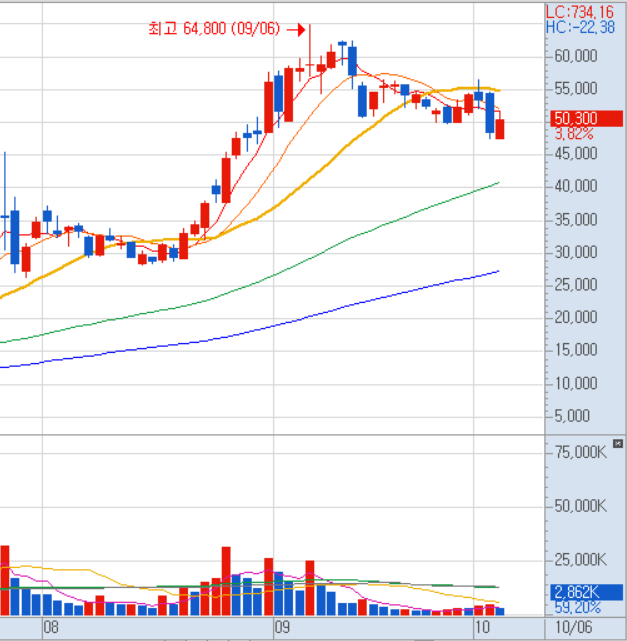Click the '최고 64,800 (09/06)' high annotation
The height and width of the screenshot is (641, 627).
pyautogui.click(x=214, y=29)
